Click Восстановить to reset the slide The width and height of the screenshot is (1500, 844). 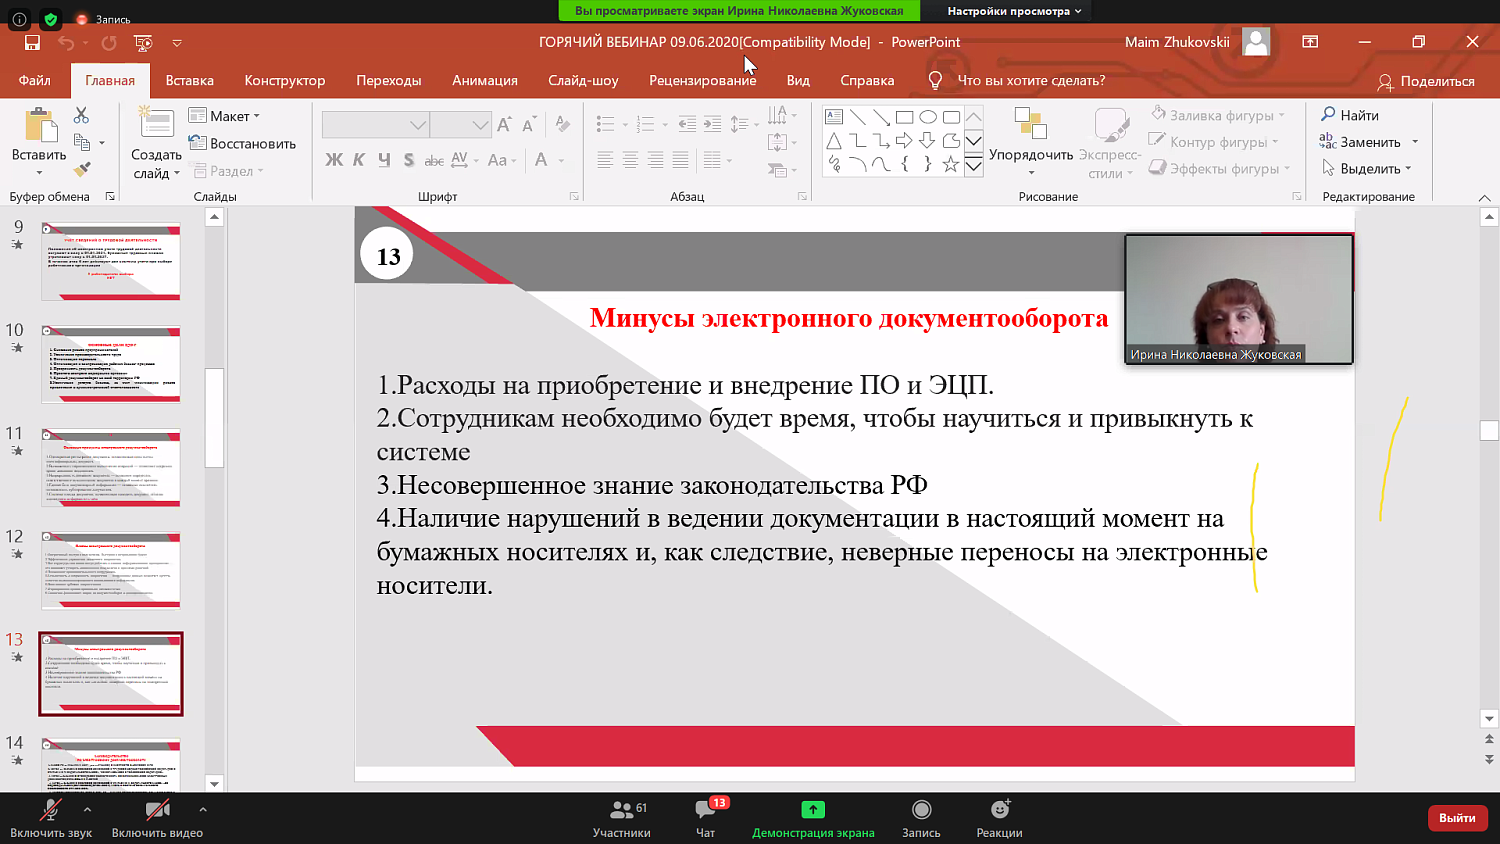pyautogui.click(x=243, y=143)
